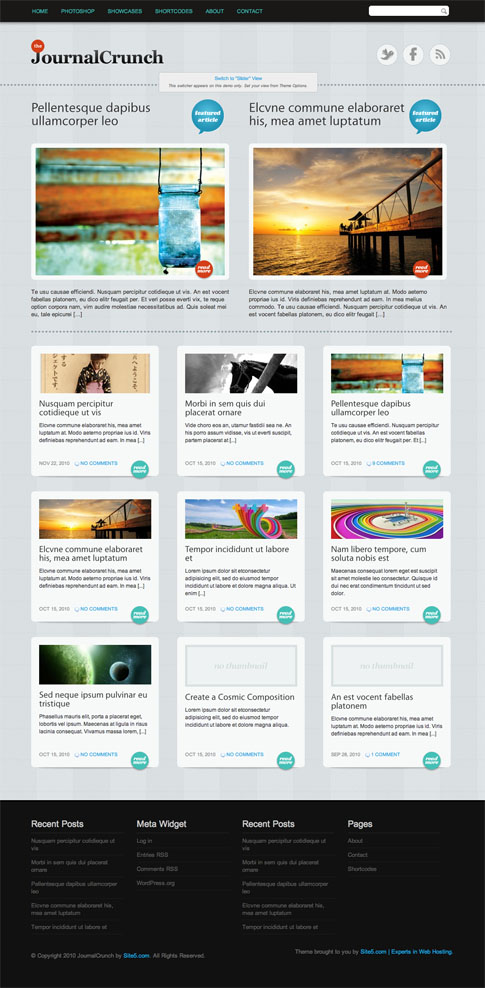Click the Twitter bird icon in header
Image resolution: width=485 pixels, height=988 pixels.
(387, 55)
